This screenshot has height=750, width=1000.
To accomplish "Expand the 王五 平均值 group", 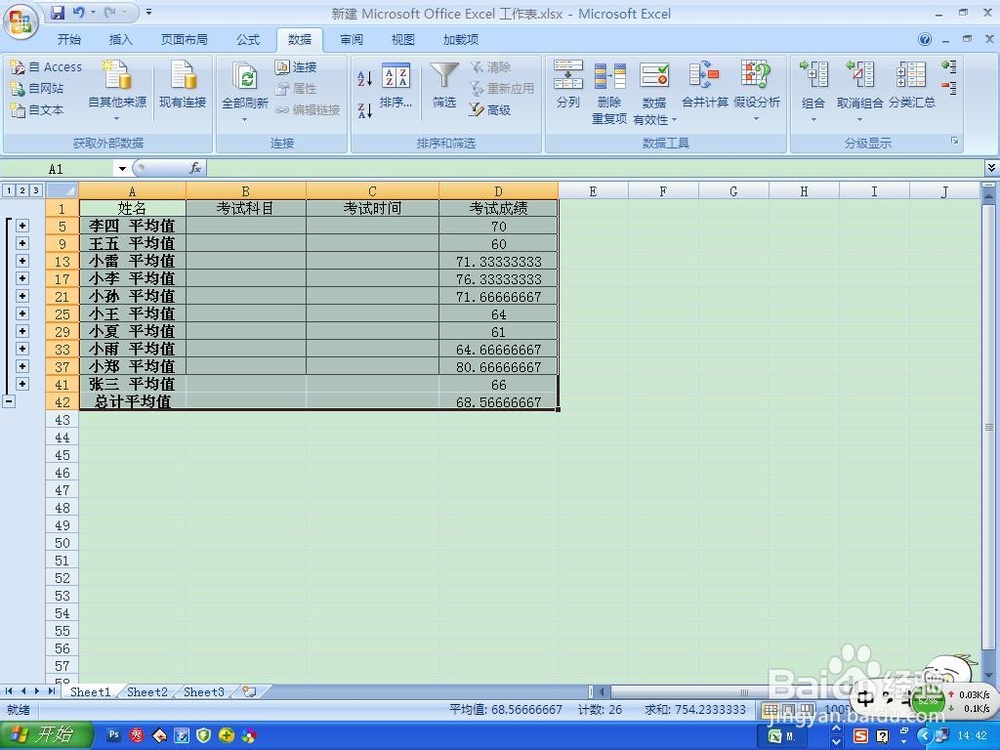I will [x=22, y=243].
